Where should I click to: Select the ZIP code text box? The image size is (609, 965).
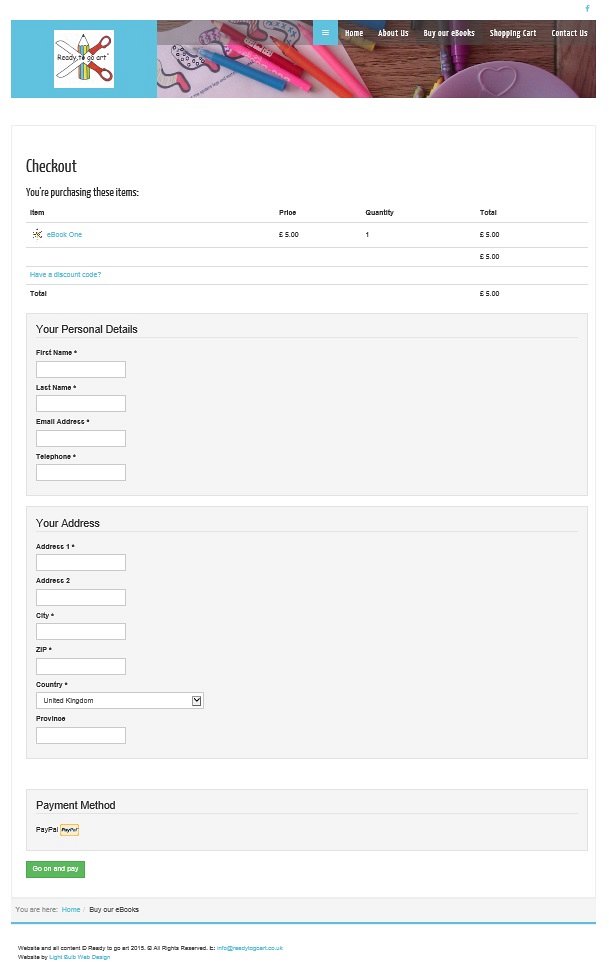[x=81, y=666]
